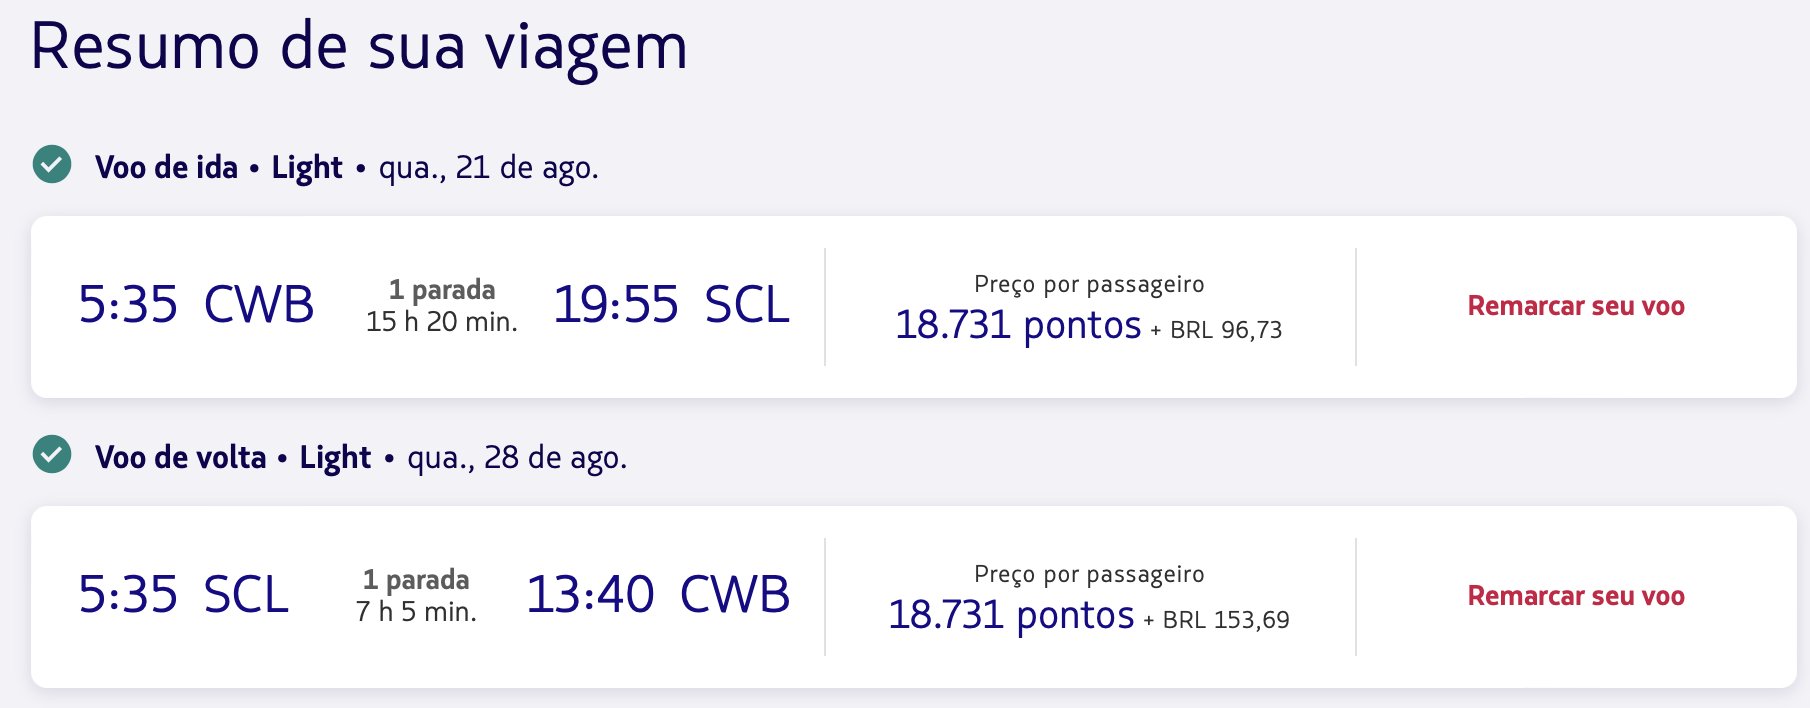The image size is (1810, 708).
Task: Click the Light fare label on return flight
Action: 335,458
